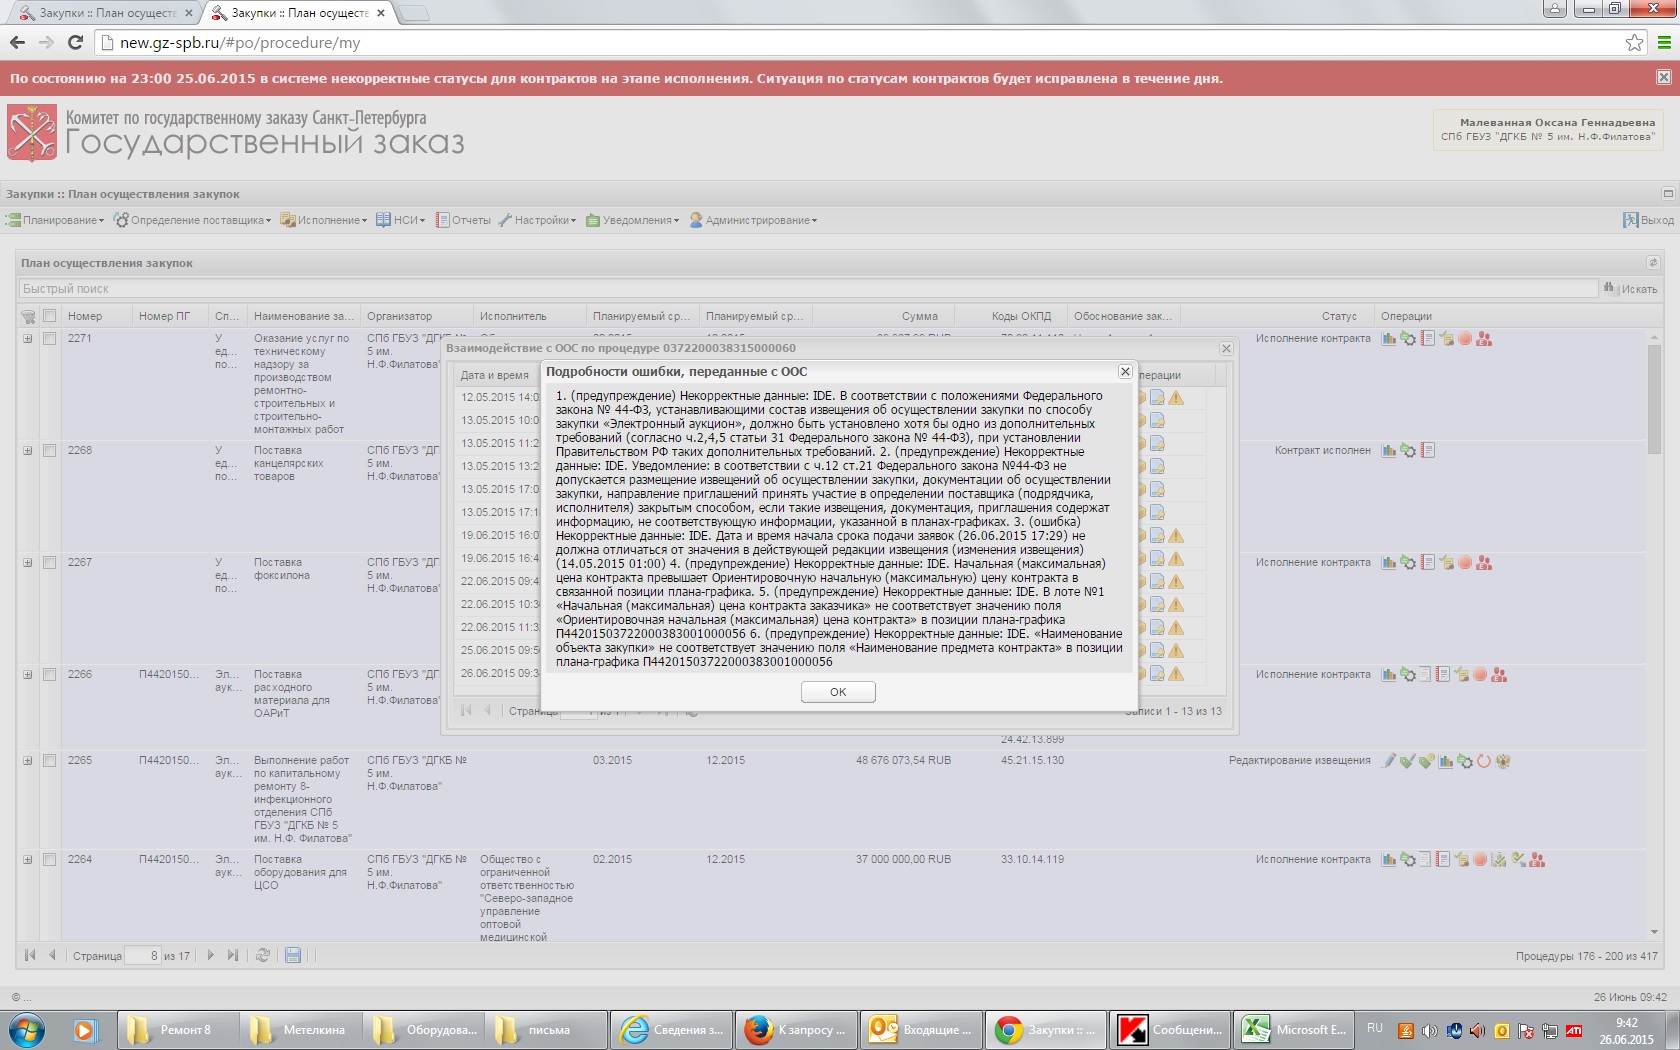Click red participants icon in row 2267
The height and width of the screenshot is (1050, 1680).
1484,563
